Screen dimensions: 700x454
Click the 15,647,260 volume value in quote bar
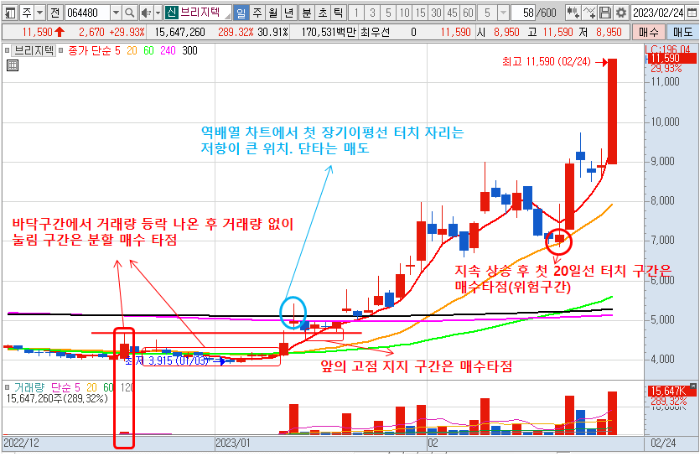(x=180, y=32)
